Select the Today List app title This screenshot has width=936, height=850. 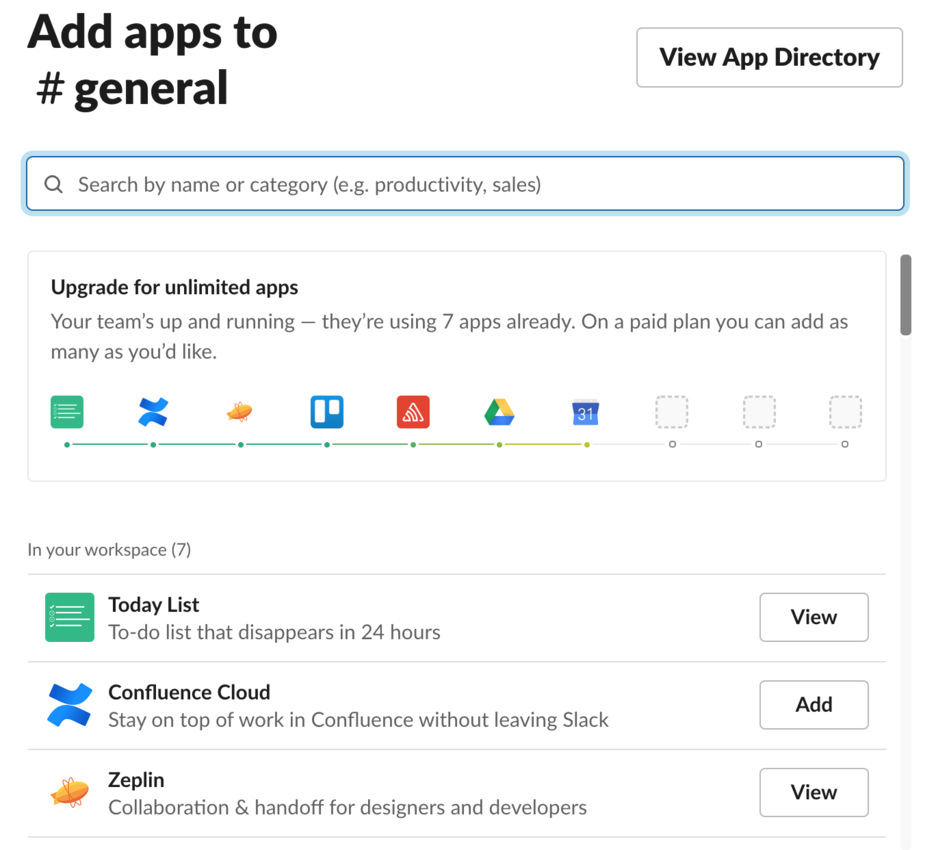tap(153, 605)
